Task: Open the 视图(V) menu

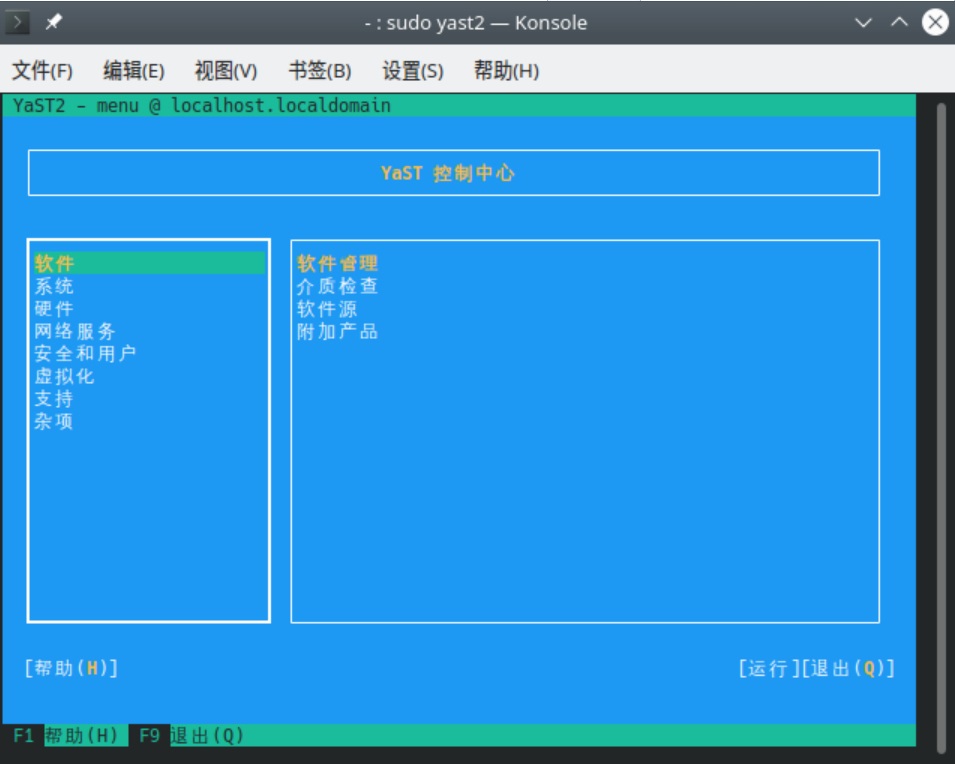Action: point(225,71)
